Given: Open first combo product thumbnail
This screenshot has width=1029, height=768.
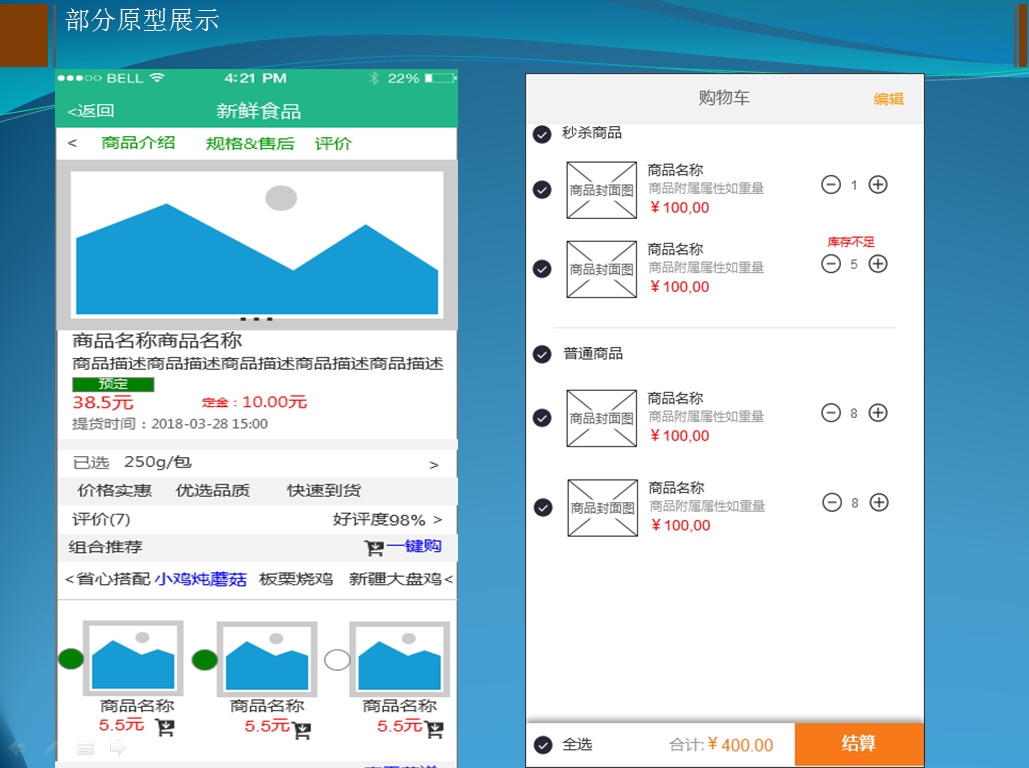Looking at the screenshot, I should click(133, 658).
